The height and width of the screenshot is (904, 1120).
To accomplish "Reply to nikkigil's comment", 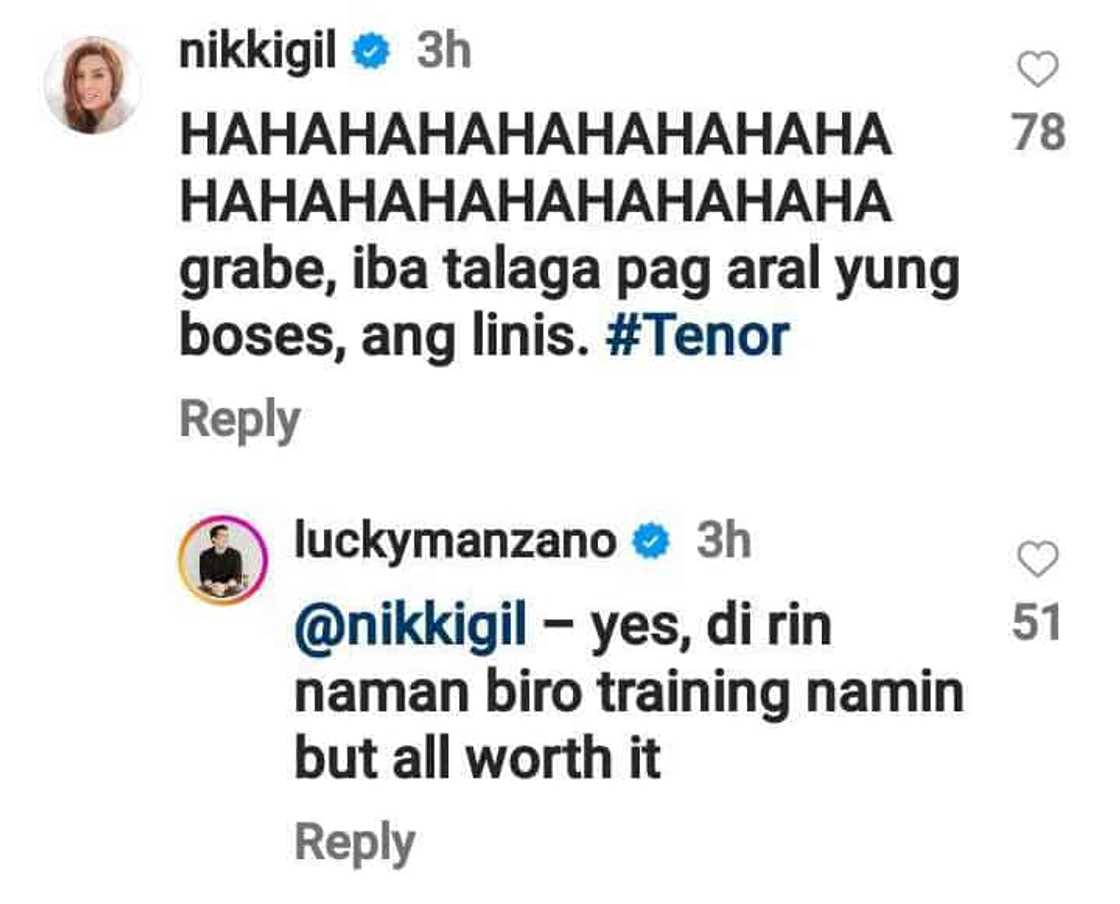I will [240, 421].
